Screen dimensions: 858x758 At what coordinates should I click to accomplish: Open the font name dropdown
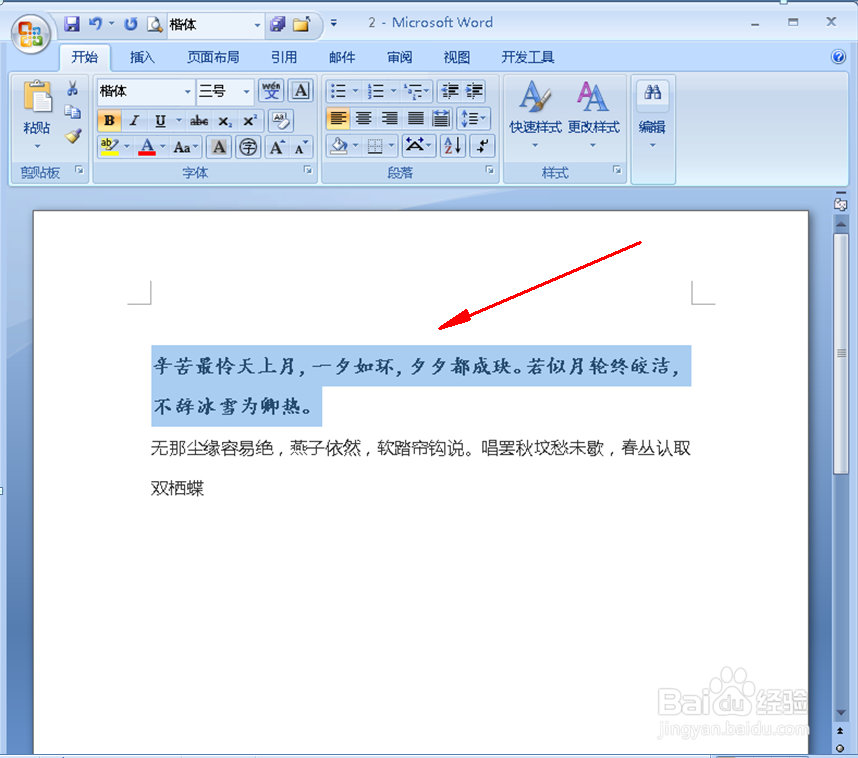(188, 91)
